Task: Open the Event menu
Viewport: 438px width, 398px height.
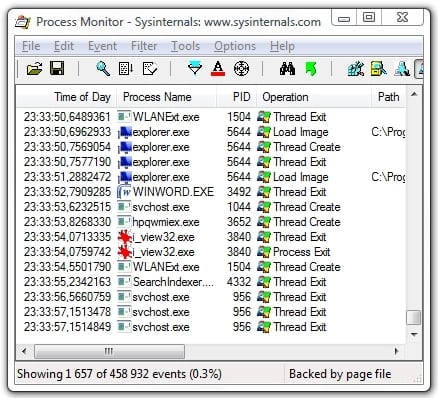Action: [x=102, y=46]
